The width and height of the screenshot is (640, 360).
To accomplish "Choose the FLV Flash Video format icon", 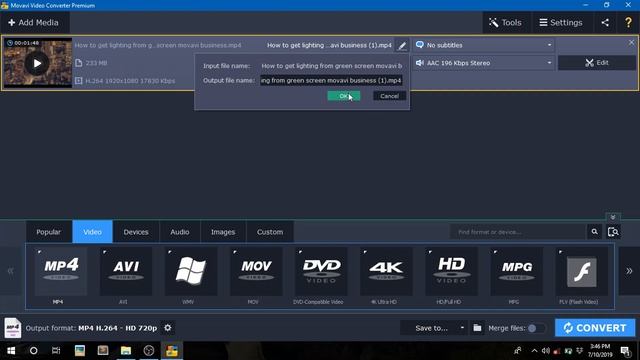I will pyautogui.click(x=582, y=271).
